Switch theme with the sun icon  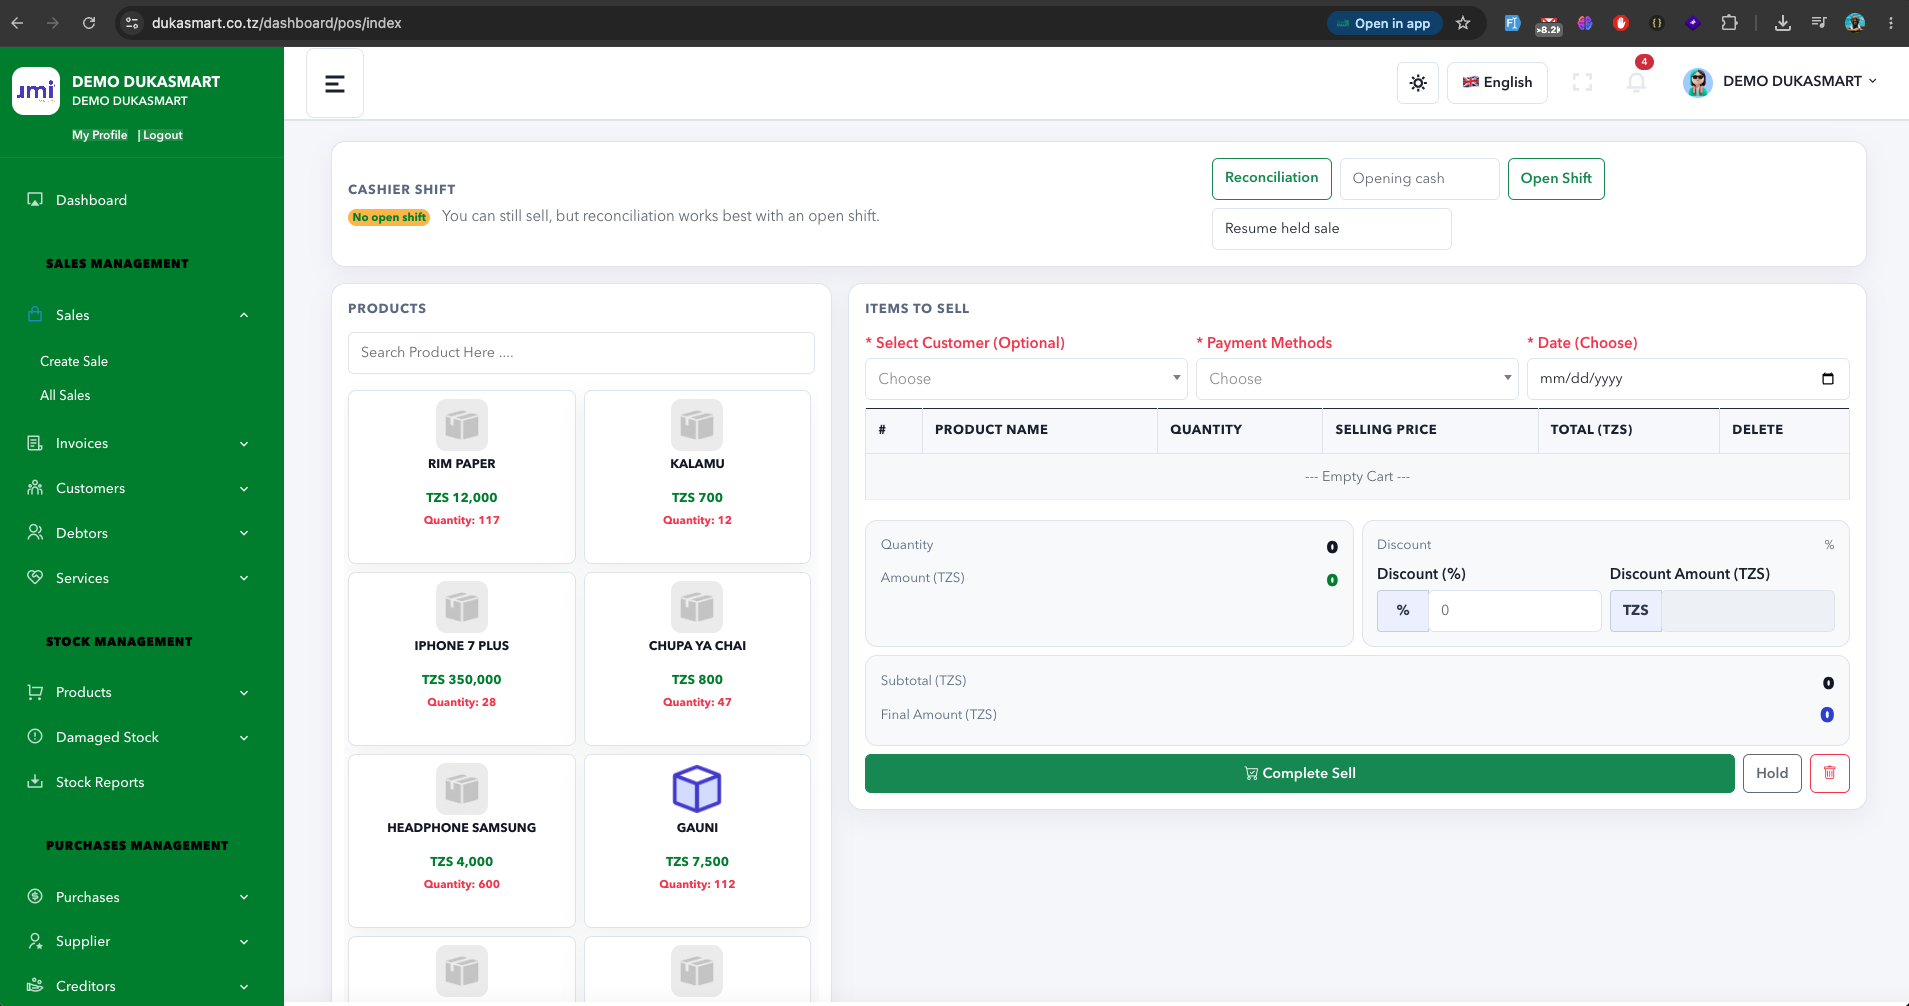[1418, 83]
